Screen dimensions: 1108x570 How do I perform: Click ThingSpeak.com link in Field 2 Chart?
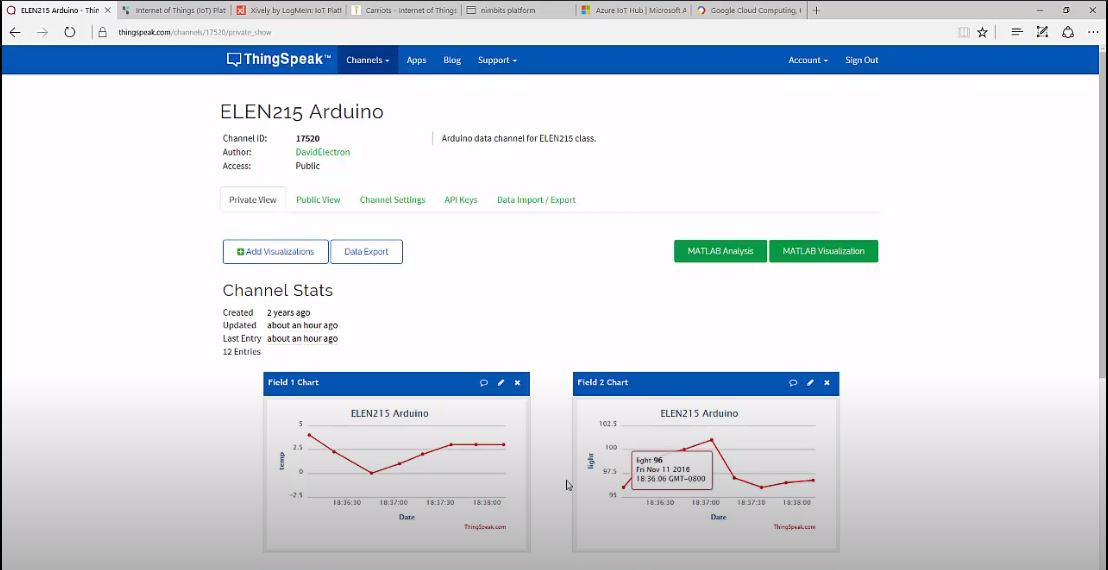point(794,527)
